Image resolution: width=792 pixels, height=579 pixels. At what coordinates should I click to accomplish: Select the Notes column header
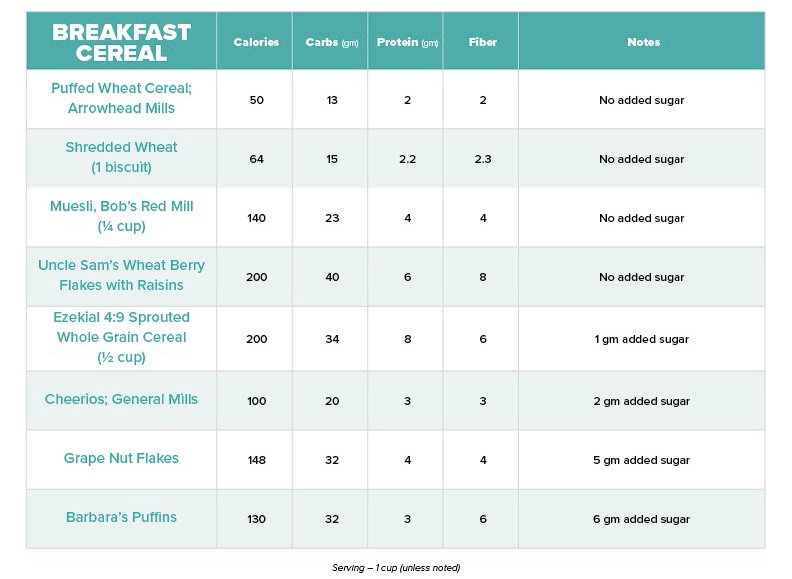tap(644, 42)
